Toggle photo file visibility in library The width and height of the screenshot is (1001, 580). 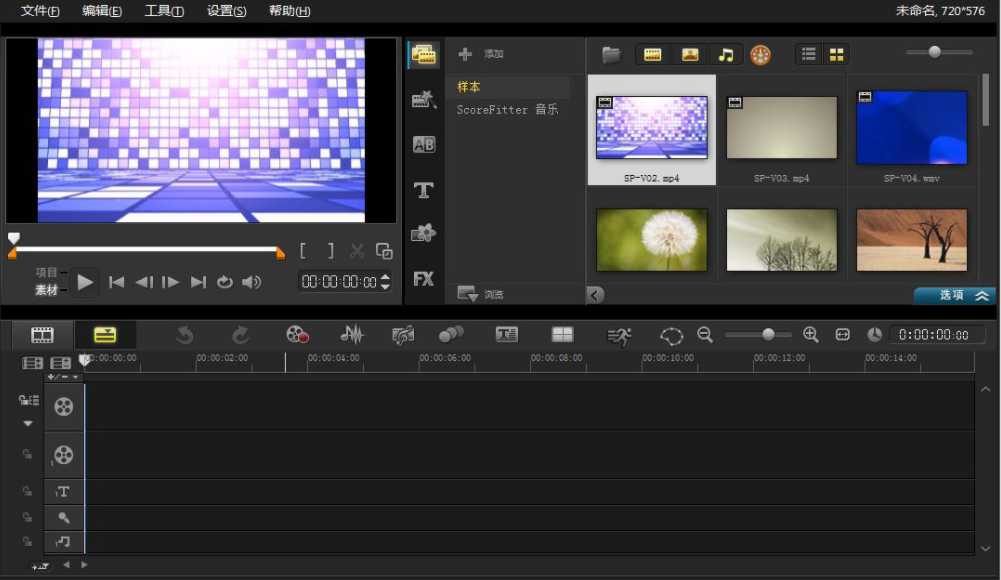[689, 55]
